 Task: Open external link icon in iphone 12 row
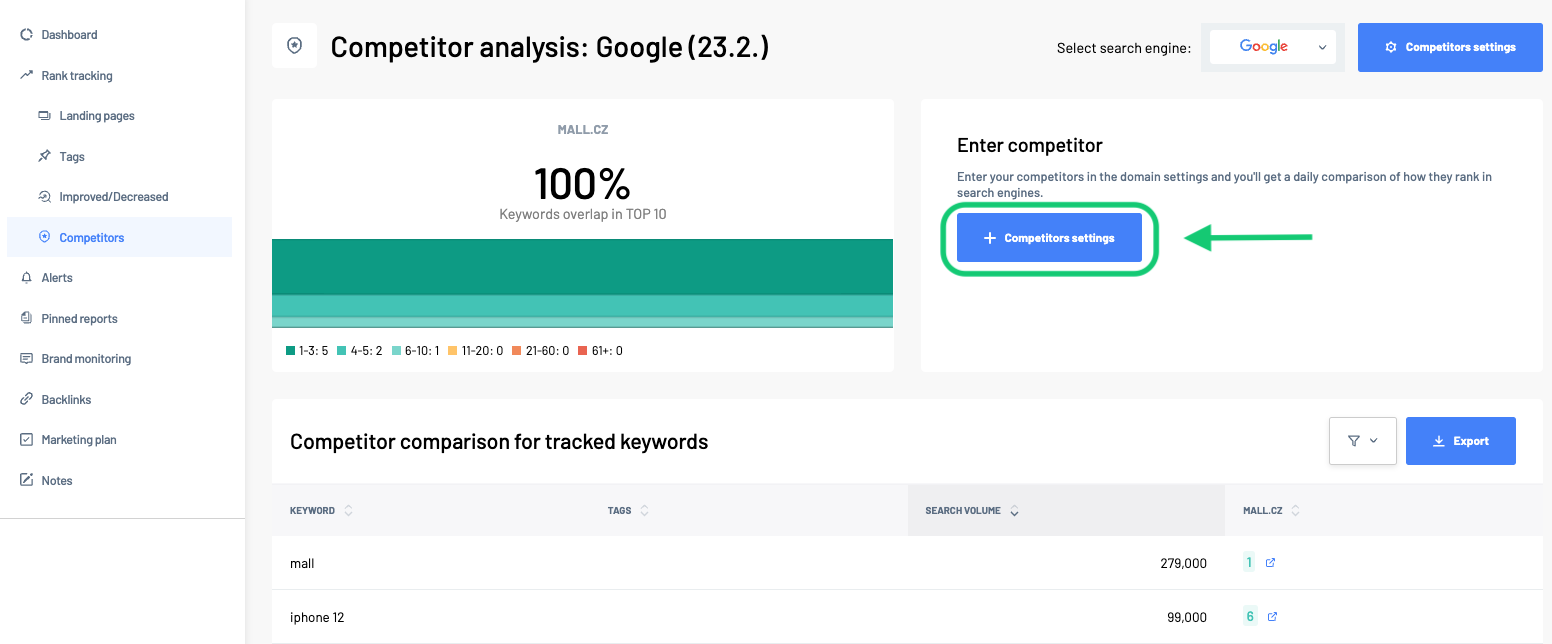point(1272,617)
